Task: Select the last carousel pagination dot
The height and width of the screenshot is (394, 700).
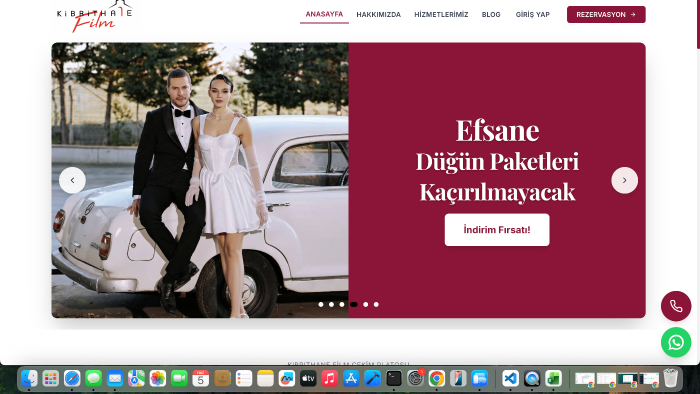Action: [x=376, y=304]
